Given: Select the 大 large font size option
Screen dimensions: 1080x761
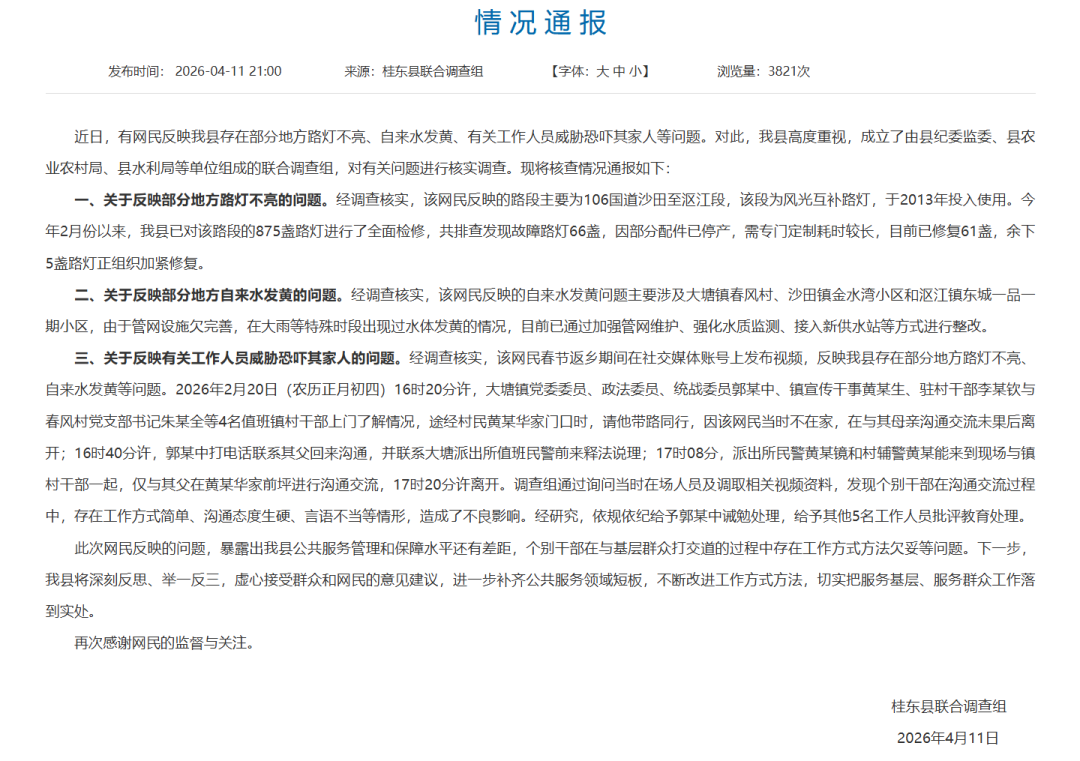Looking at the screenshot, I should (x=601, y=69).
